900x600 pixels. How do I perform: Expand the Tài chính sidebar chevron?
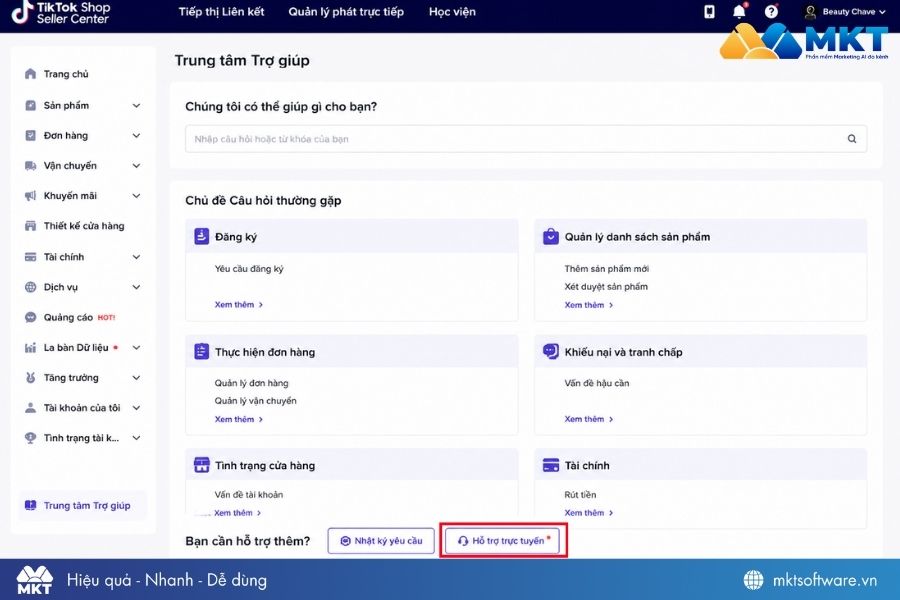click(x=137, y=257)
